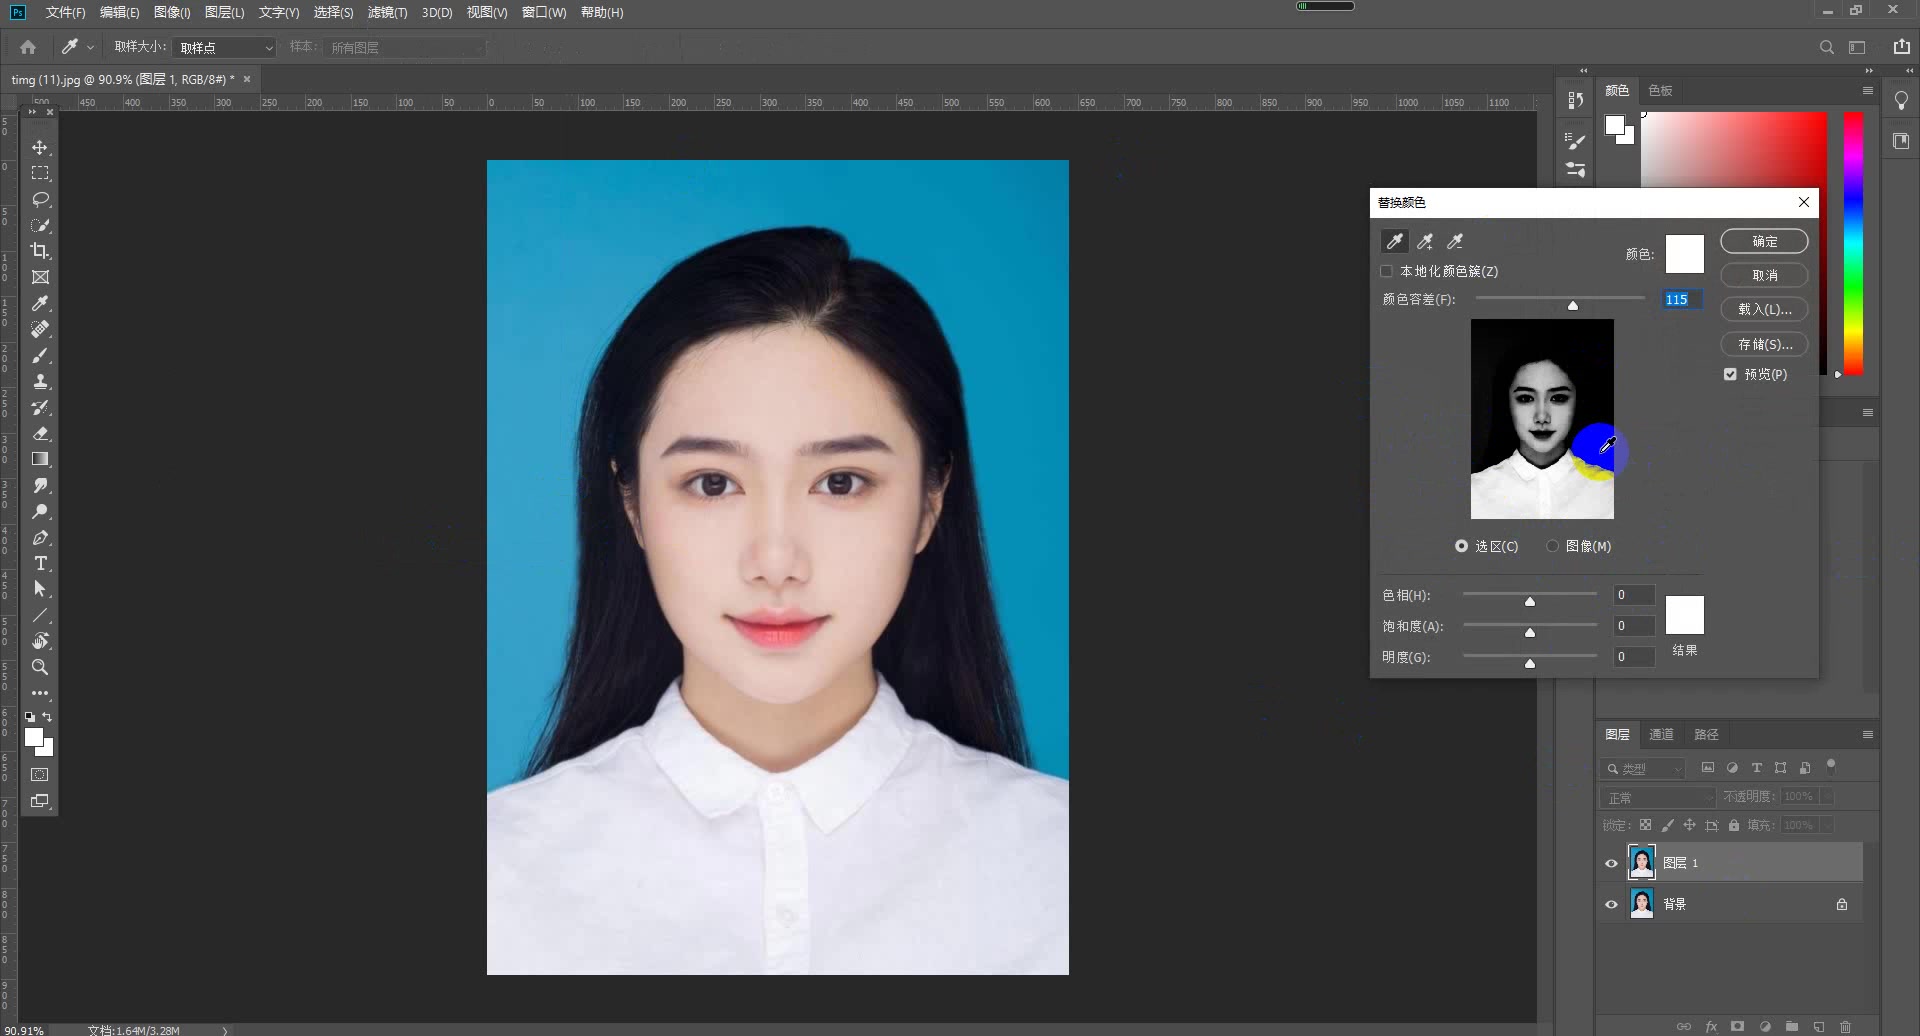The width and height of the screenshot is (1920, 1036).
Task: Open the Layers panel flyout menu
Action: [1867, 734]
